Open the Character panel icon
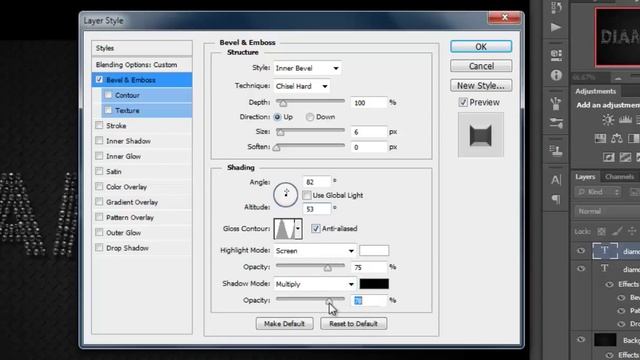Image resolution: width=640 pixels, height=360 pixels. point(556,180)
